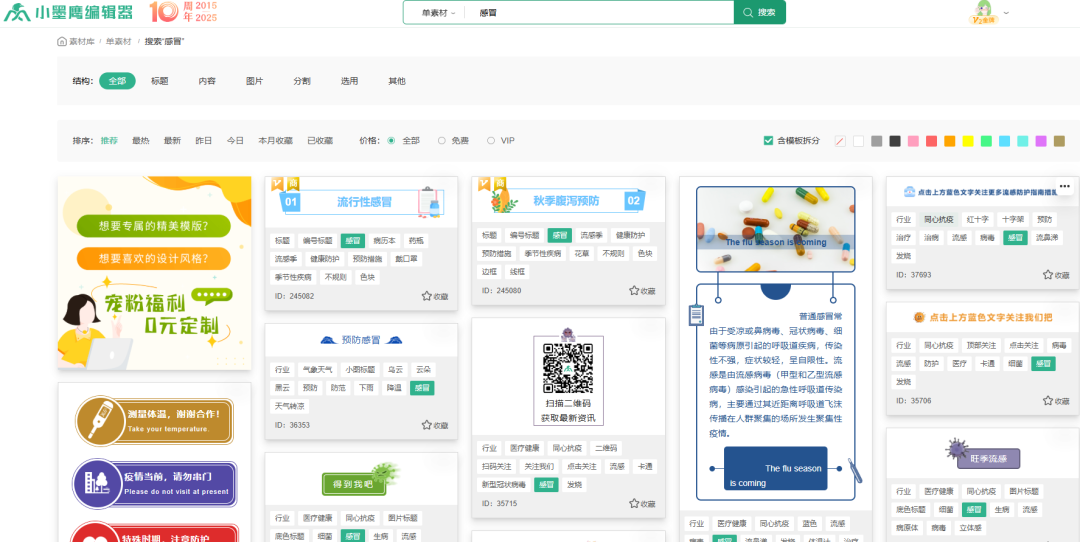Select the 全部 price radio button
The image size is (1080, 542).
click(391, 140)
